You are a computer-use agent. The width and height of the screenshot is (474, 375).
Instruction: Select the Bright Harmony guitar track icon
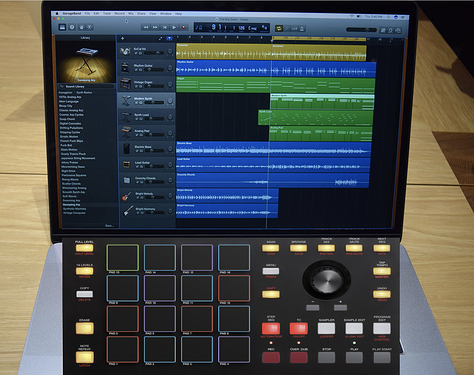127,211
